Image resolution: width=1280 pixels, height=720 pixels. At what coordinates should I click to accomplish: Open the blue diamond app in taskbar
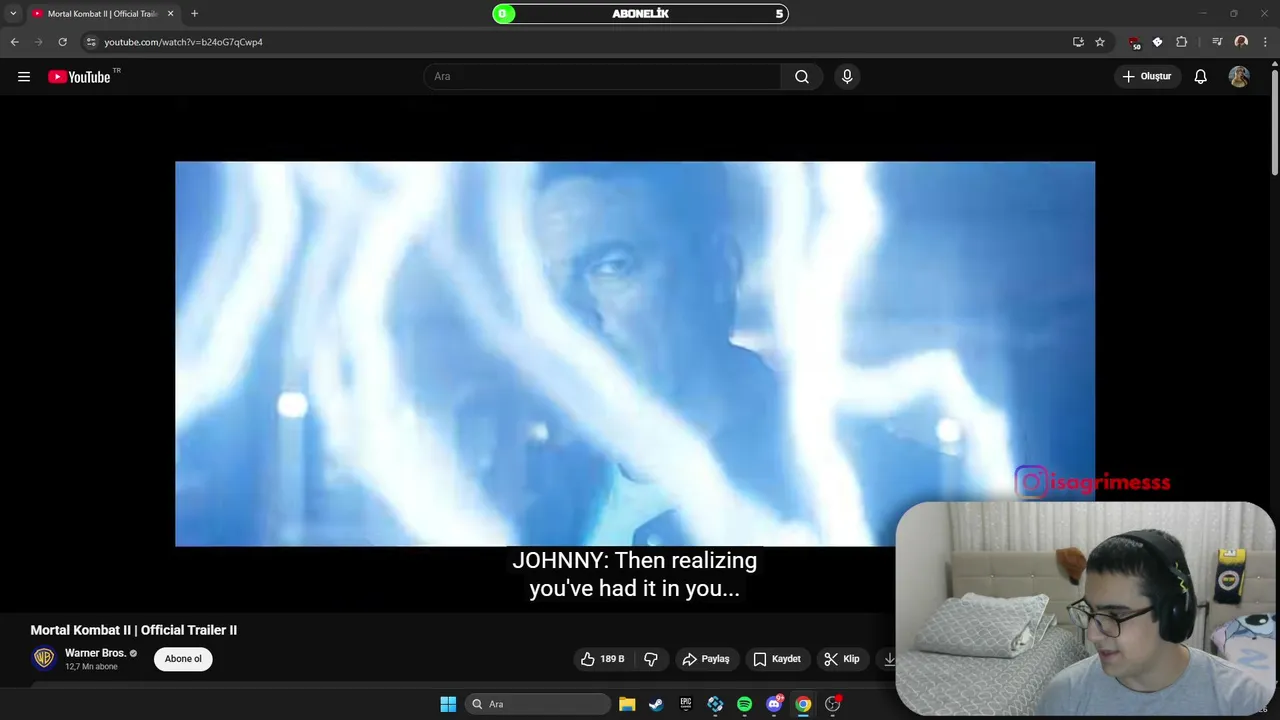(x=715, y=704)
